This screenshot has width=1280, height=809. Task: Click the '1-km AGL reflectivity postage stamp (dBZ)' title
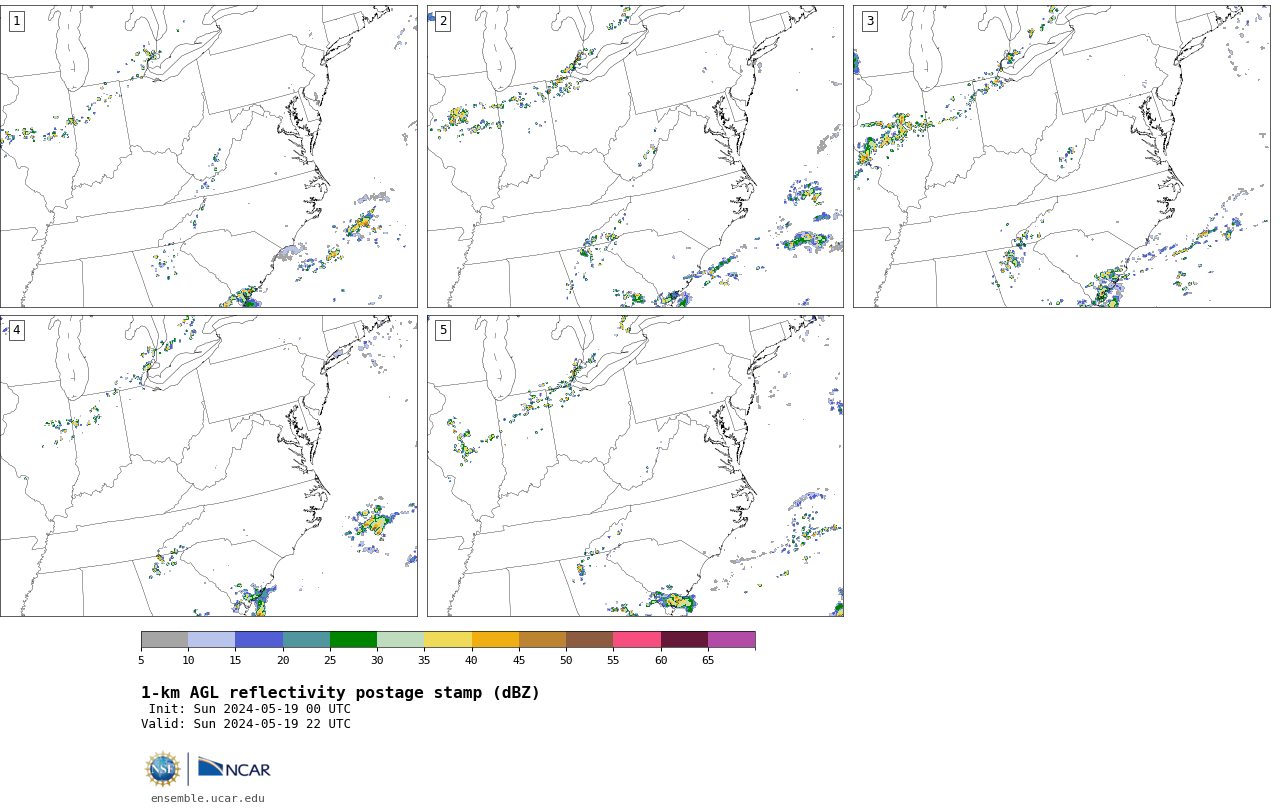click(x=340, y=693)
